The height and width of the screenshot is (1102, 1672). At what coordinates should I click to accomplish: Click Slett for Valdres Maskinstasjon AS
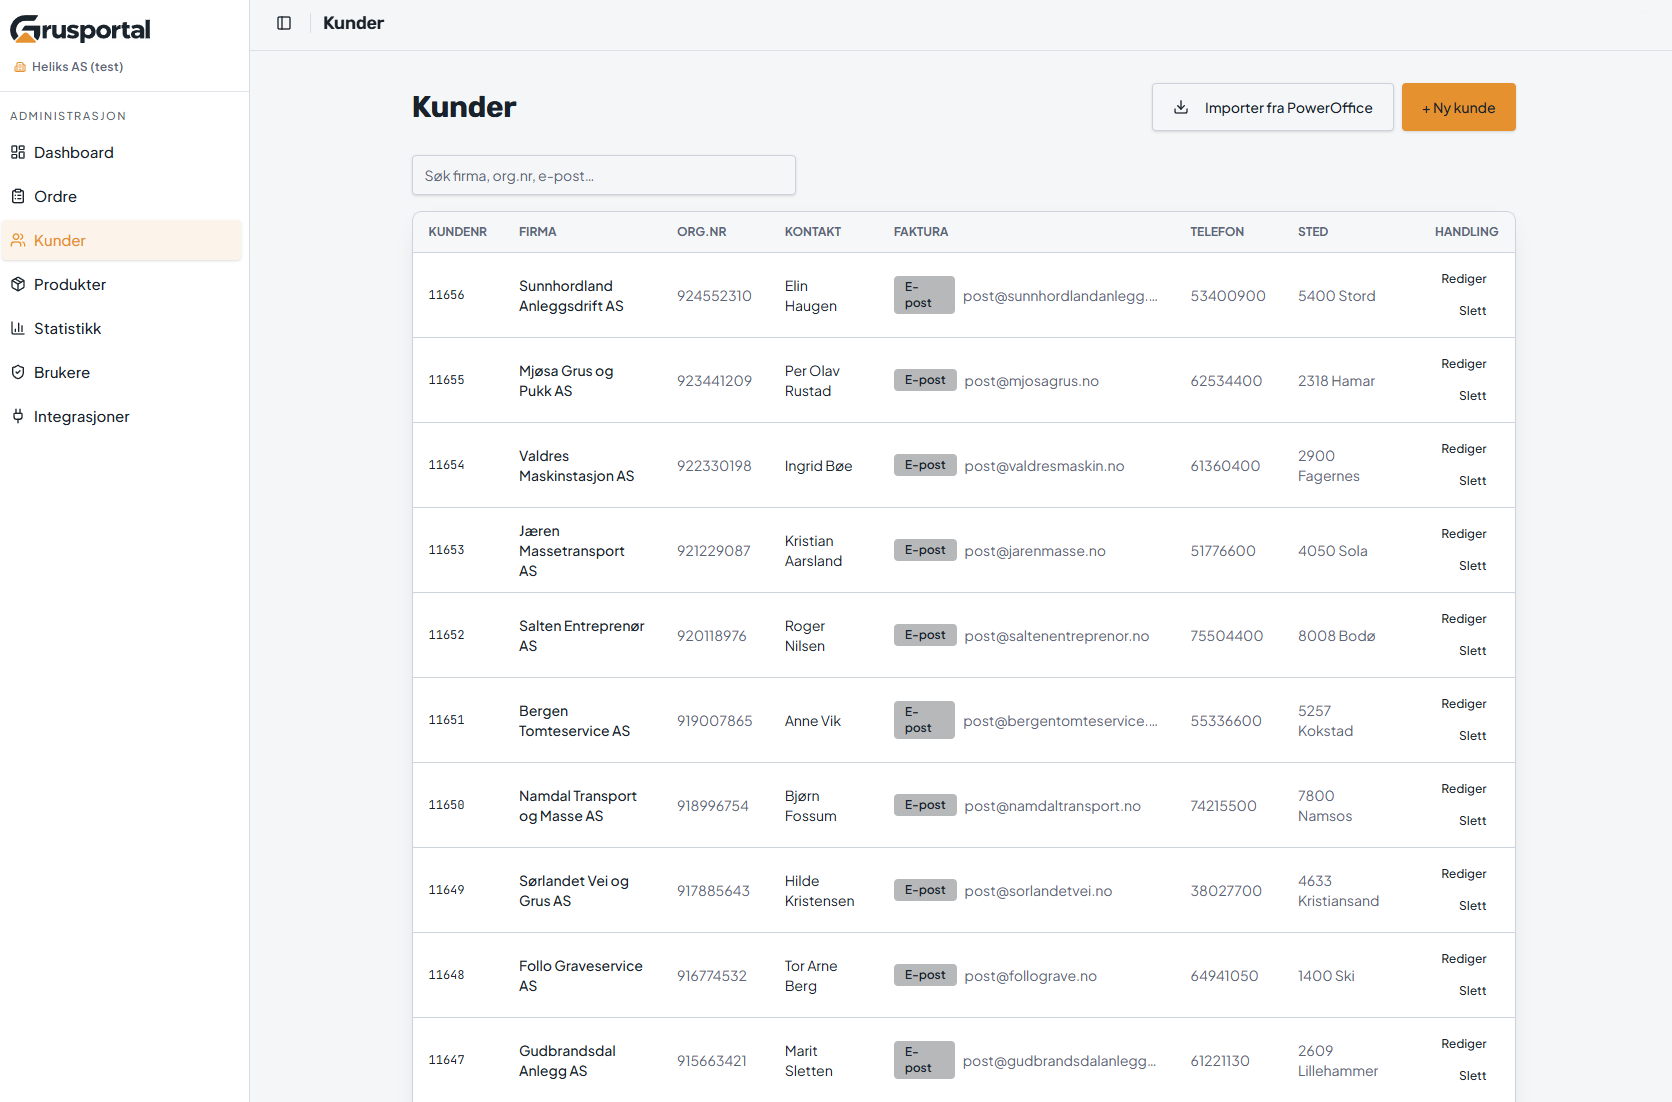click(x=1472, y=481)
